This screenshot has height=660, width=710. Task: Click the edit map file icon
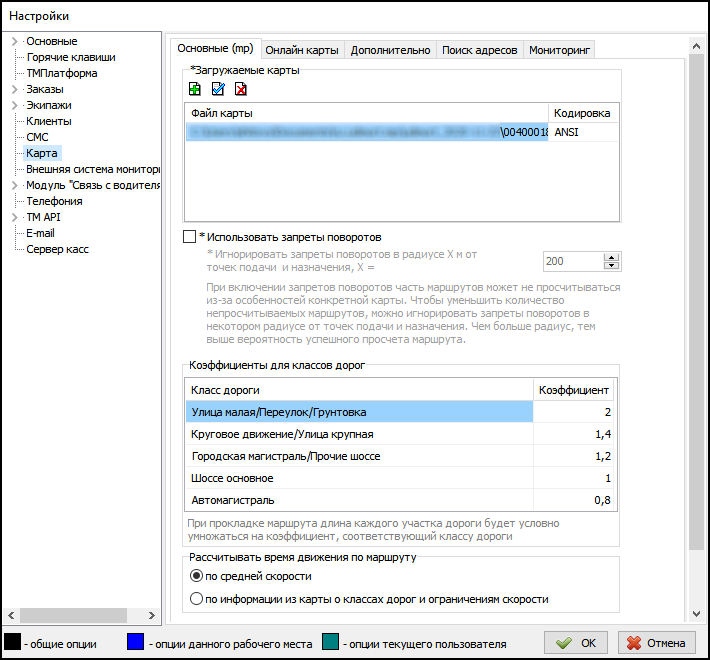(x=218, y=89)
